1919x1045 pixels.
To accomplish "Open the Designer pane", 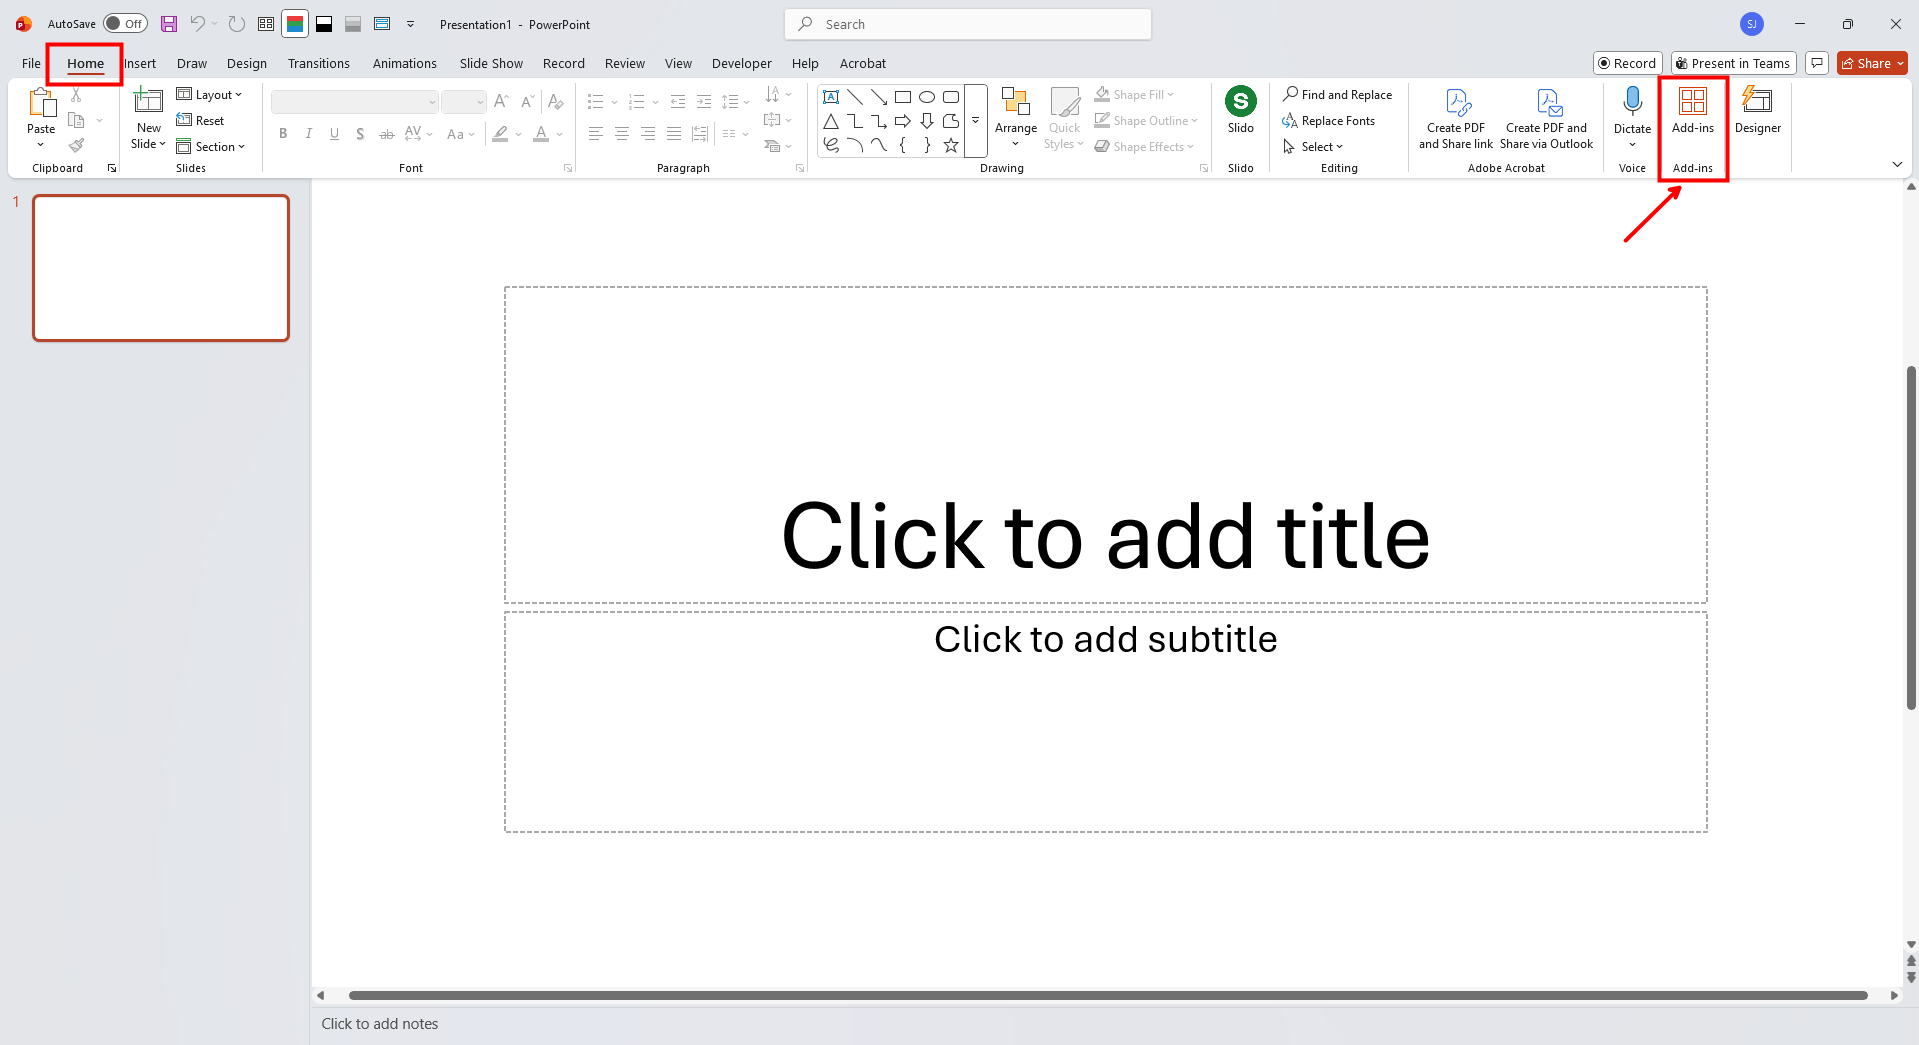I will (1757, 110).
